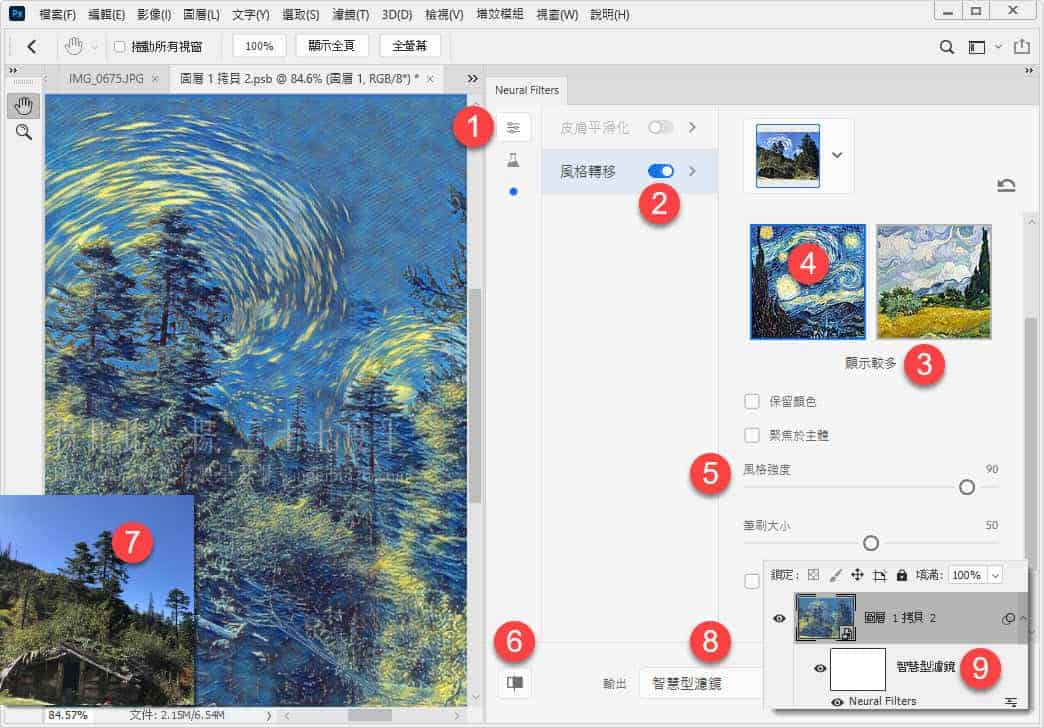The image size is (1044, 728).
Task: Open the all filters sliders icon
Action: click(513, 127)
